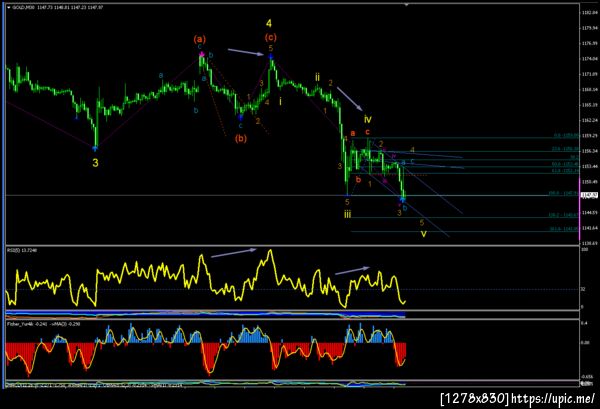Select the orange (c) wave label

(271, 37)
